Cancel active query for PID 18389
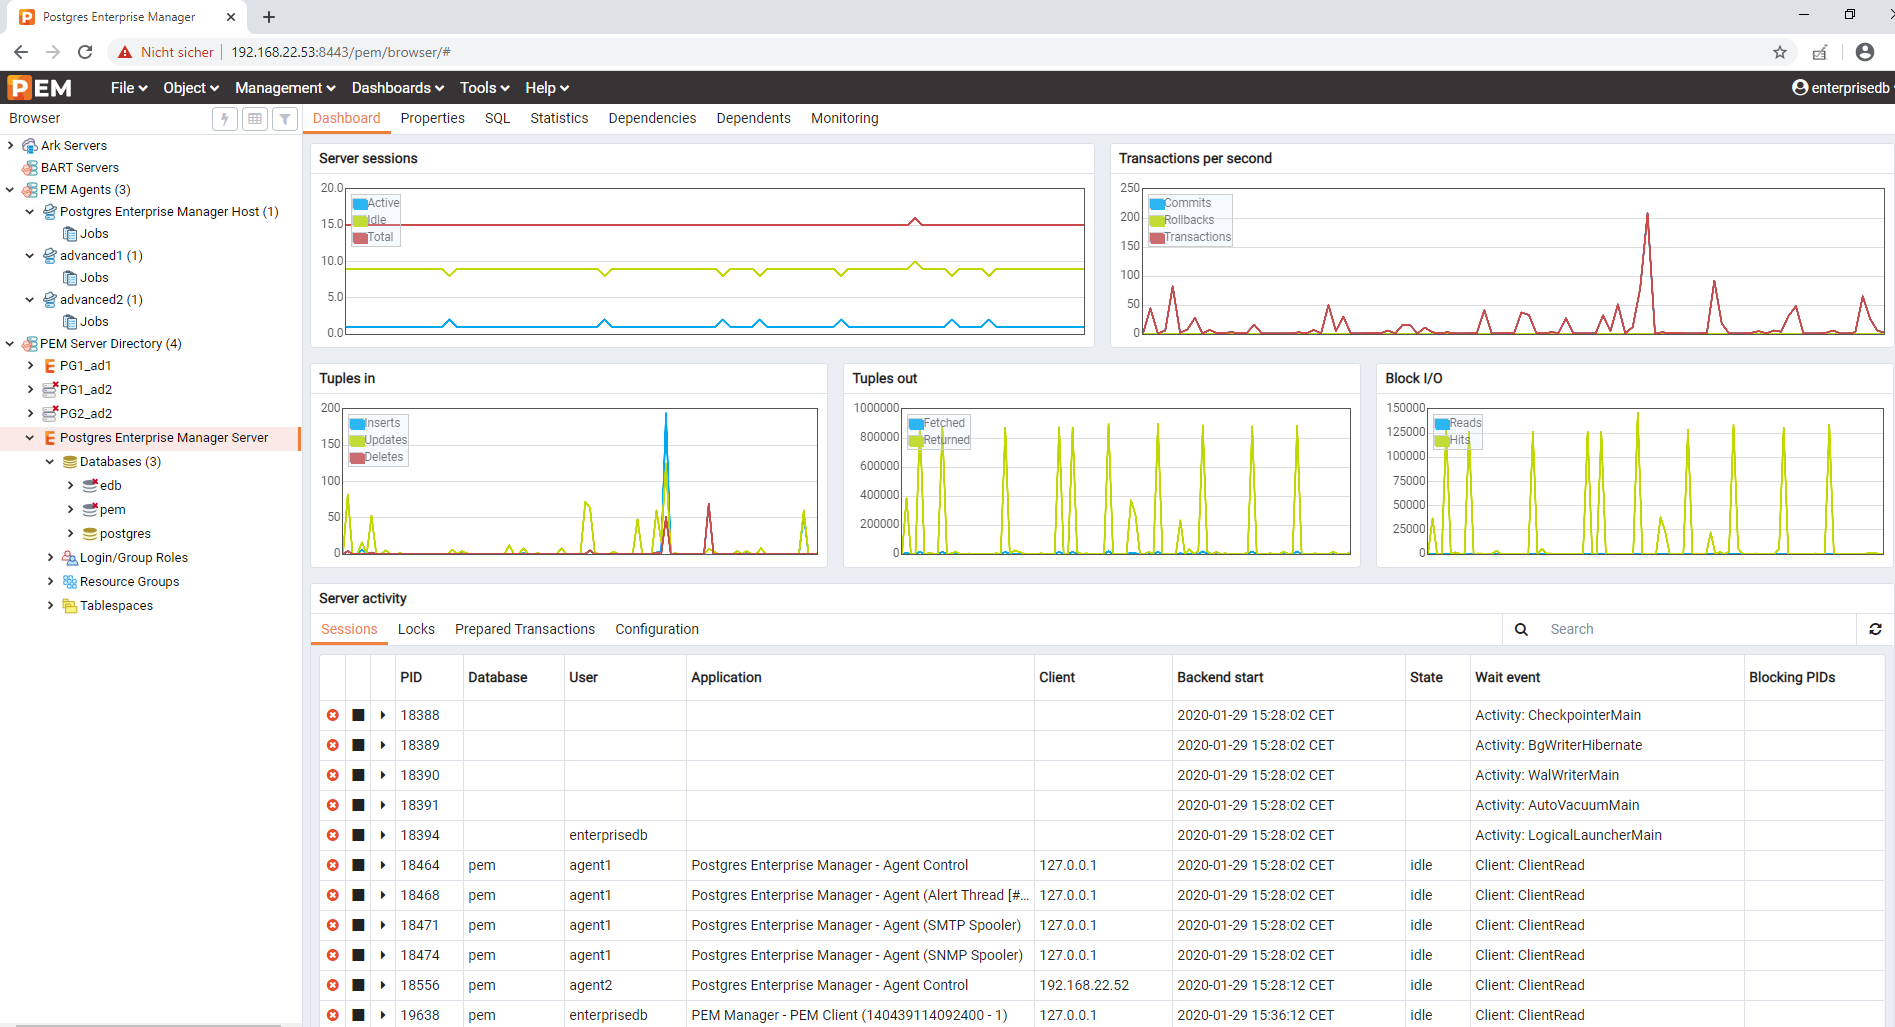Screen dimensions: 1895x1027 (x=358, y=745)
